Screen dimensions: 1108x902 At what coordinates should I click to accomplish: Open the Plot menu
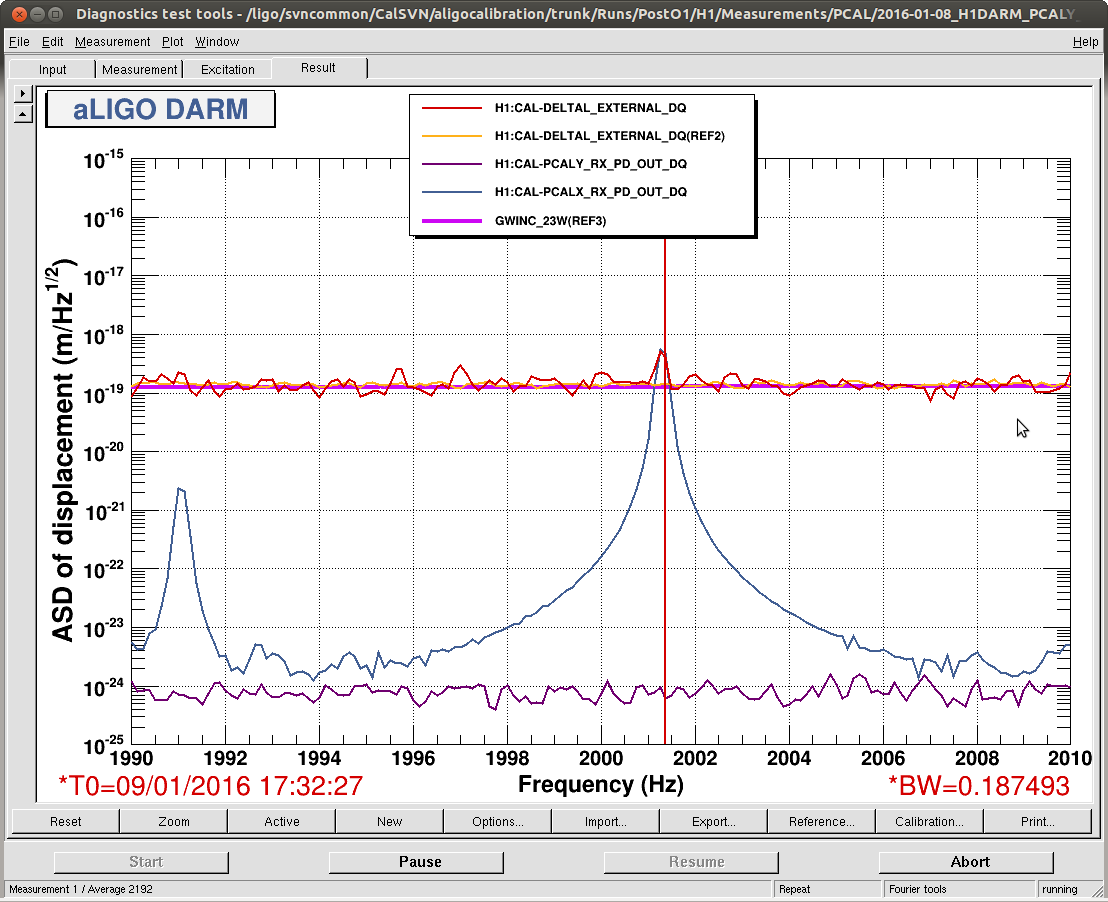click(172, 42)
